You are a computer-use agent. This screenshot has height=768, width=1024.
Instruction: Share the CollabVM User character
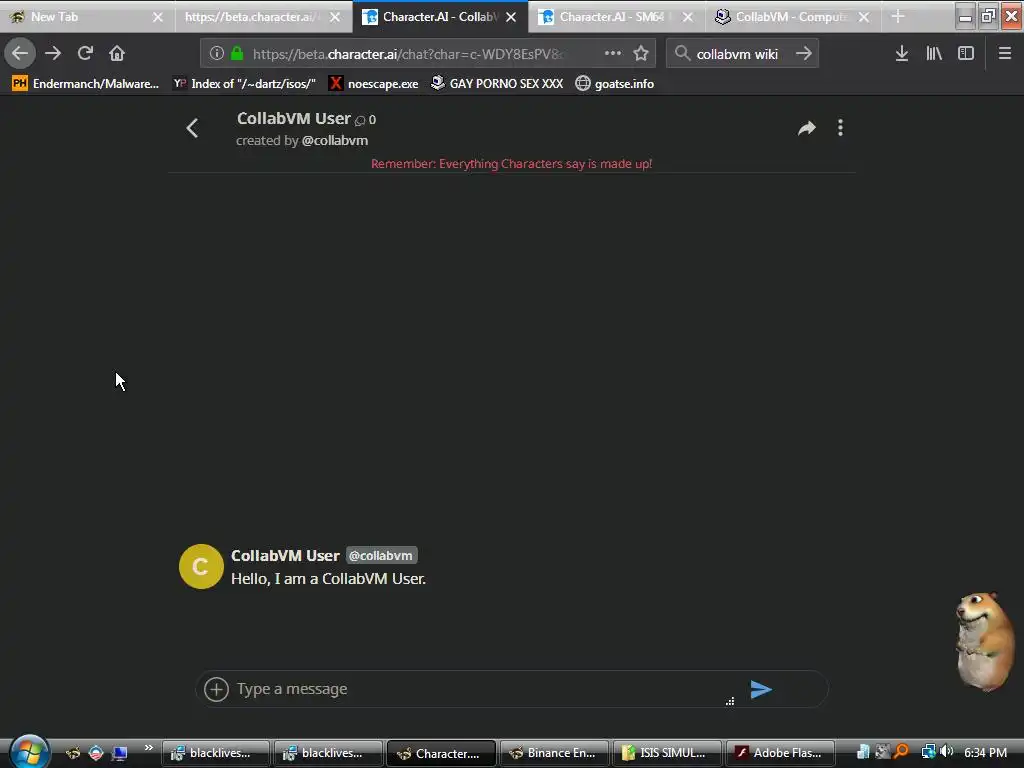(807, 128)
